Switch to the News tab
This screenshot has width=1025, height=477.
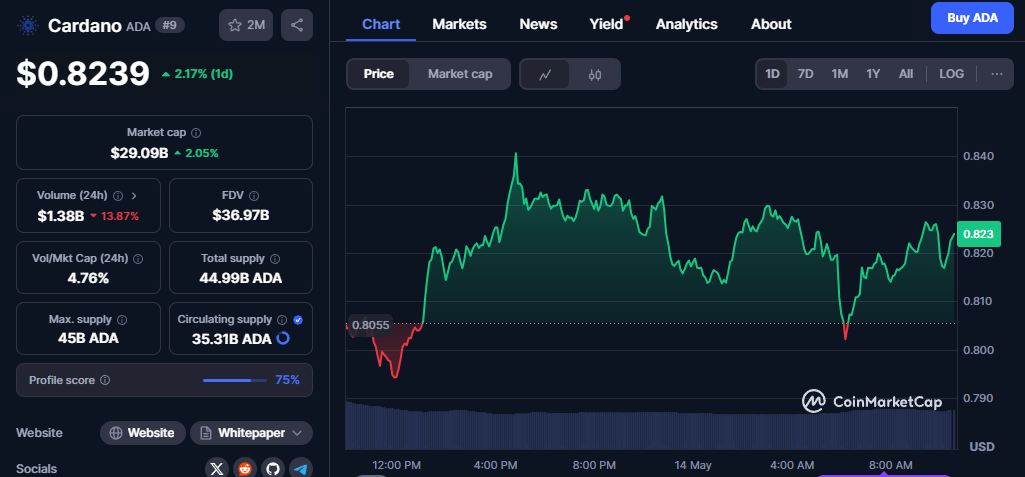(539, 24)
